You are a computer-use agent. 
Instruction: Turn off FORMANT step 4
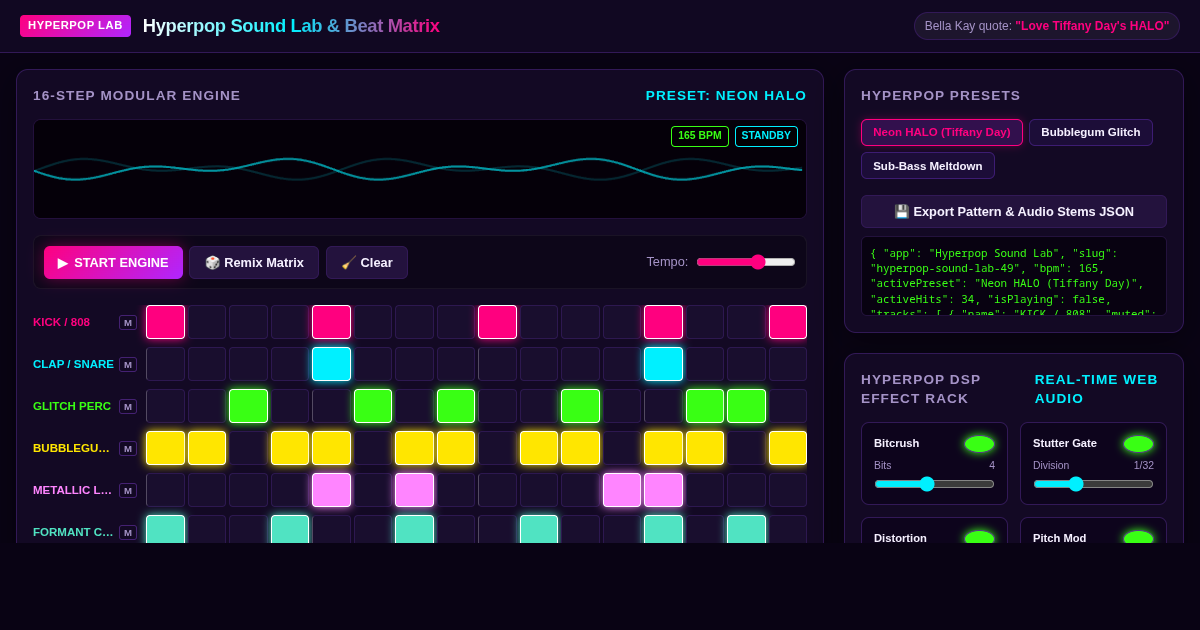(290, 530)
